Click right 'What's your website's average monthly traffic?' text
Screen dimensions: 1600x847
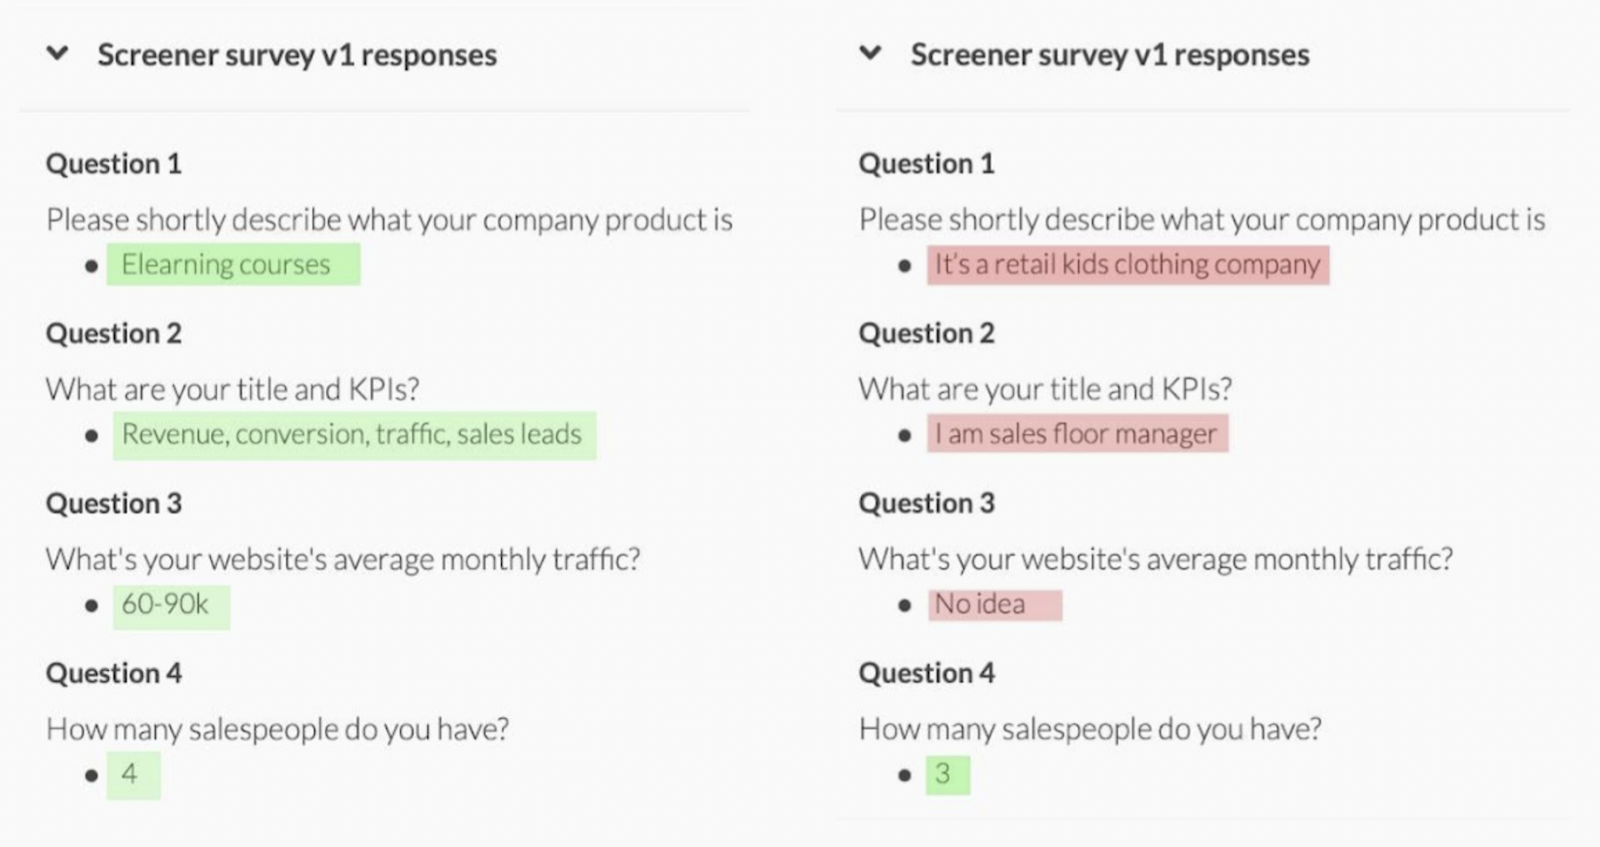pos(1156,559)
